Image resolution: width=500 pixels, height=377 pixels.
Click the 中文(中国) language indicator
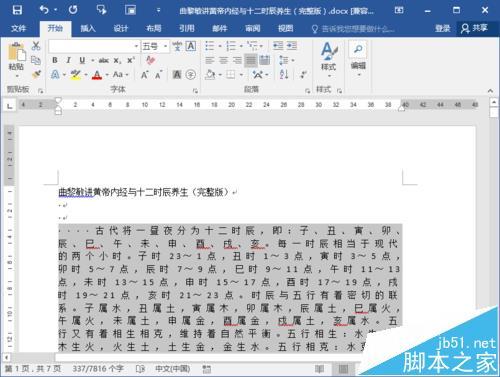173,369
